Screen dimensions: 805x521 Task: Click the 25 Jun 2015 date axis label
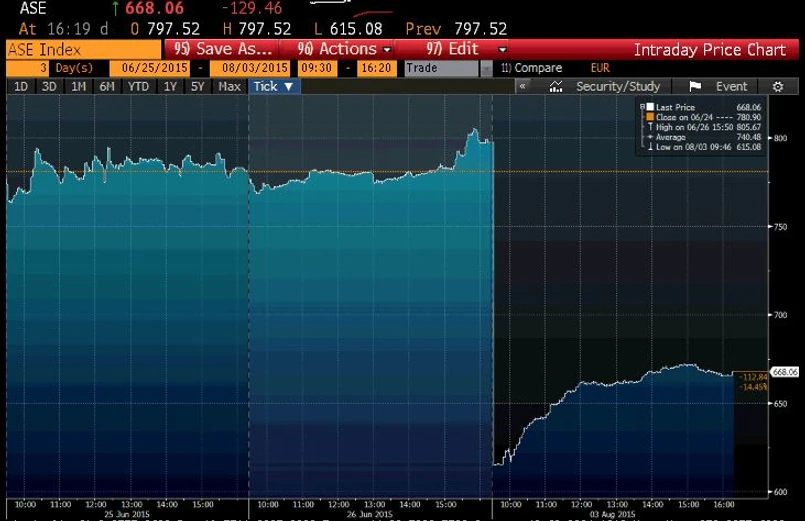[x=127, y=514]
